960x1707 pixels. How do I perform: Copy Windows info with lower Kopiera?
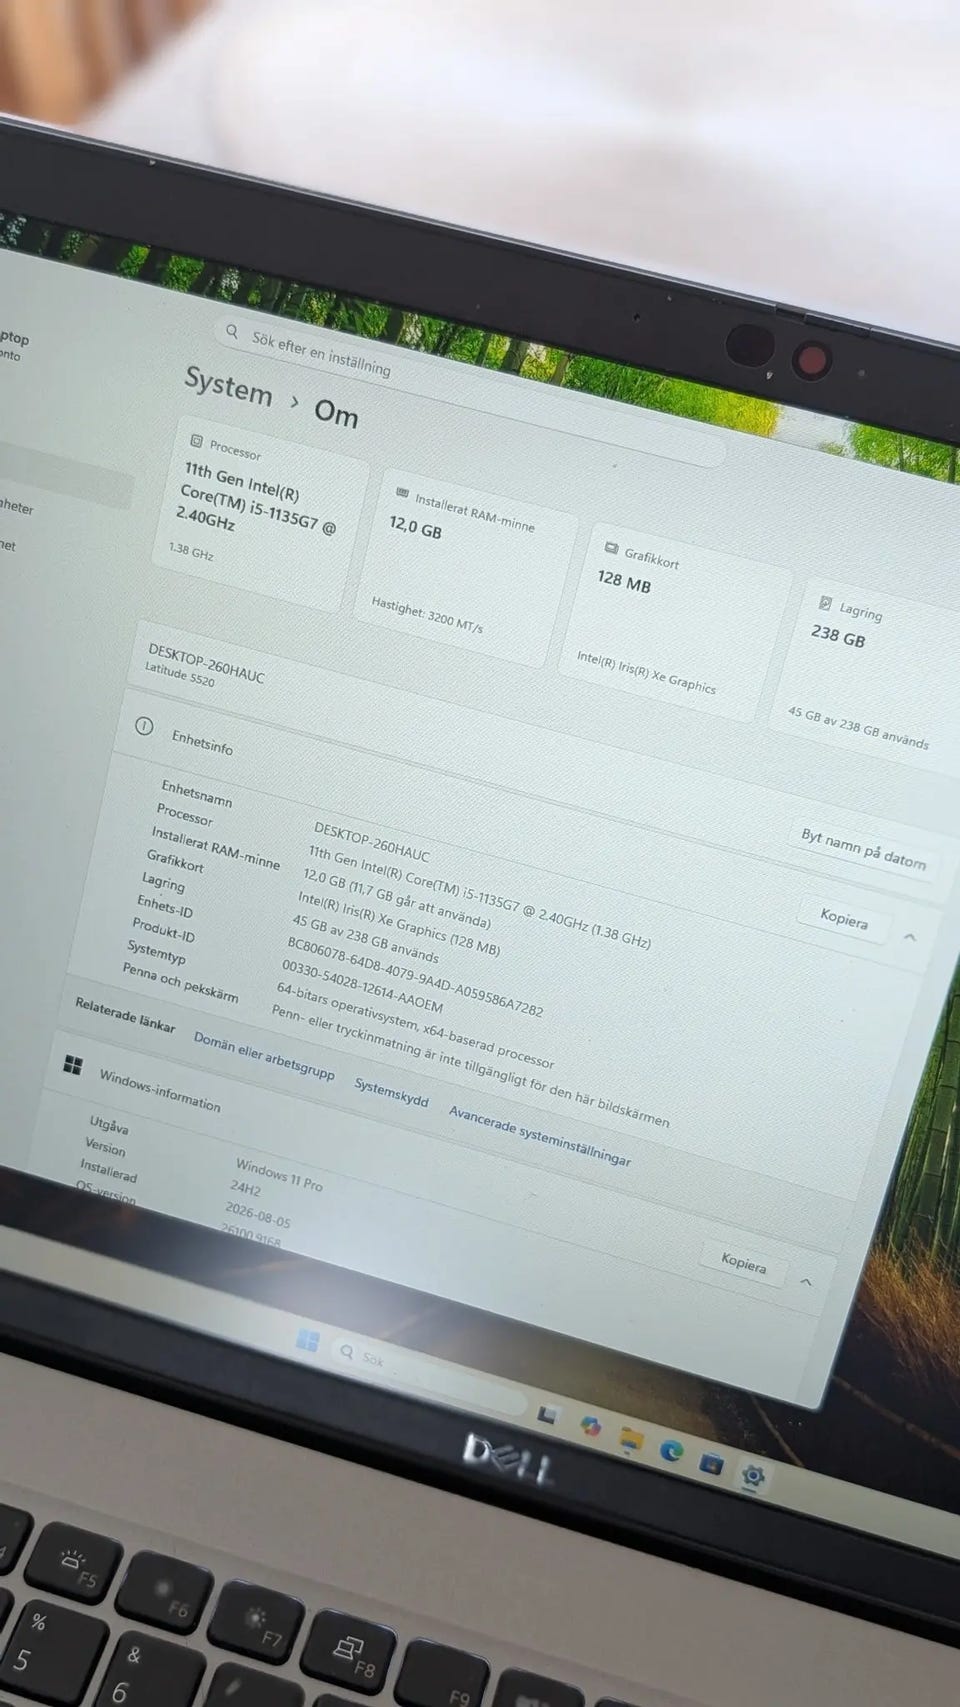point(744,1262)
